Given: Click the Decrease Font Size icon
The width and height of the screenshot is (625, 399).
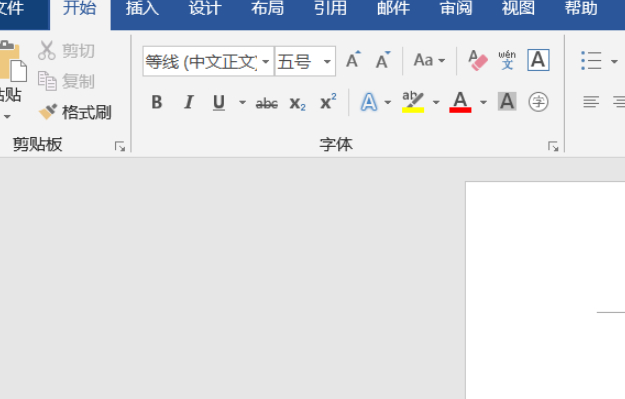Looking at the screenshot, I should pyautogui.click(x=383, y=60).
